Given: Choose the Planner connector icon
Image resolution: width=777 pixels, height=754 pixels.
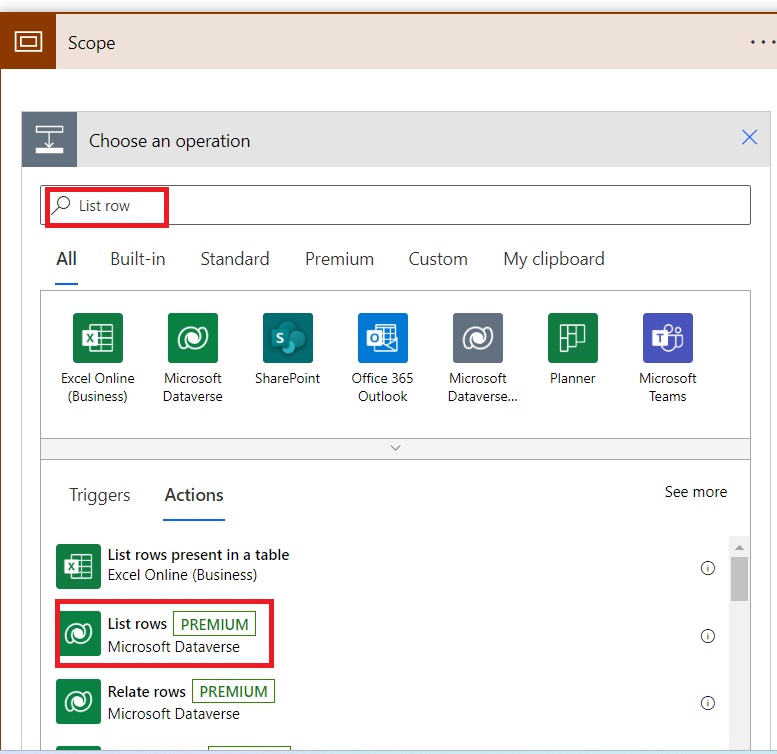Looking at the screenshot, I should tap(572, 338).
